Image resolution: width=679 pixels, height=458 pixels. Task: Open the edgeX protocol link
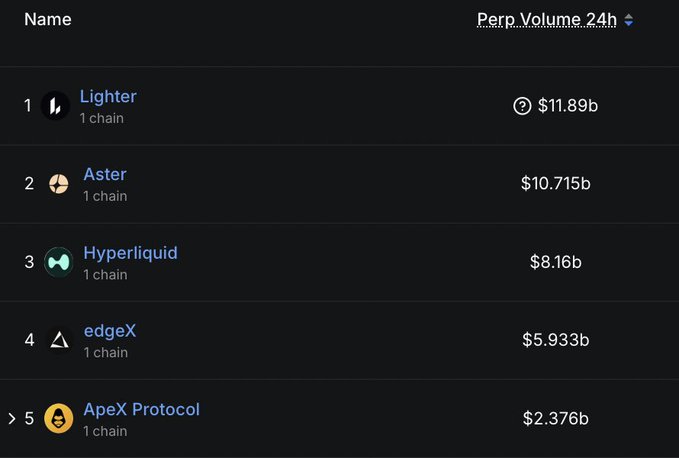pyautogui.click(x=109, y=331)
